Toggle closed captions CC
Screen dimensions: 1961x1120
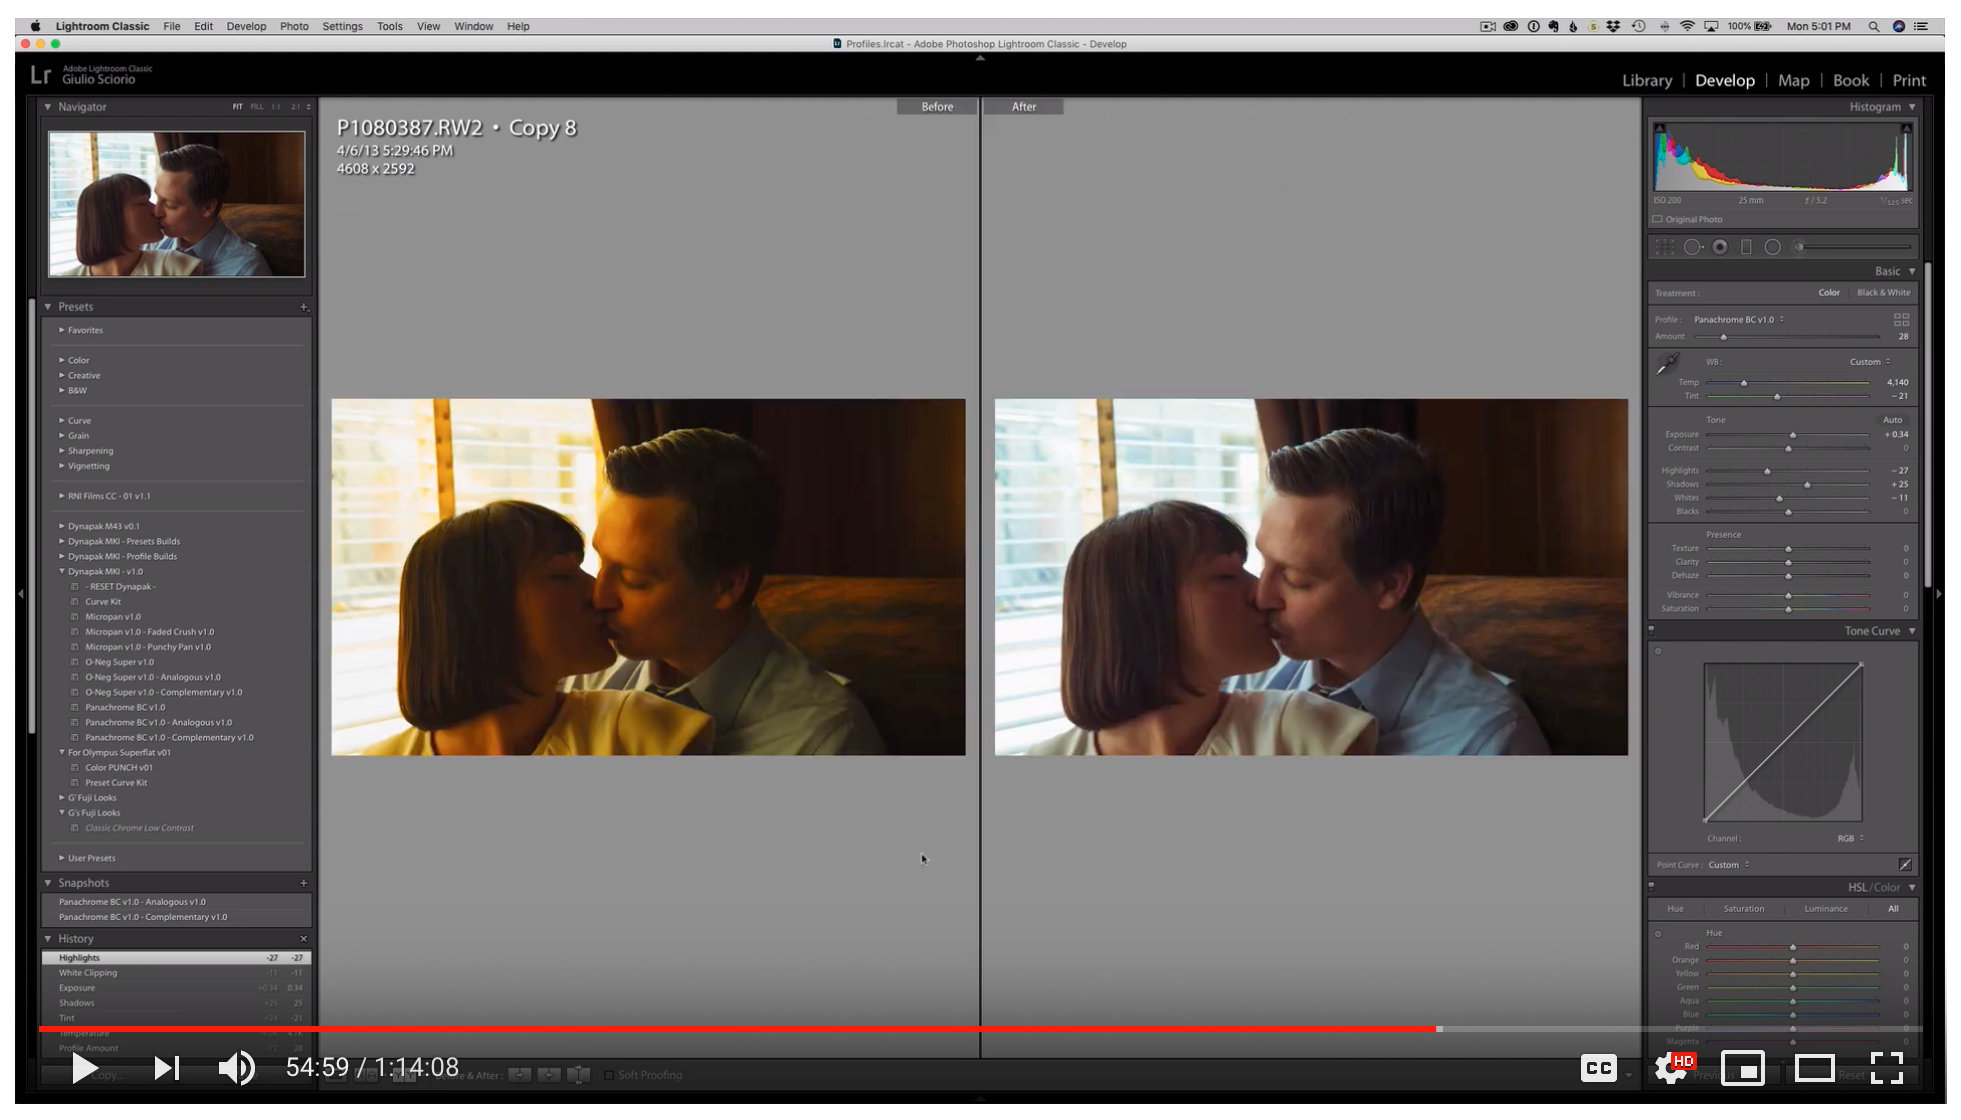(1599, 1068)
